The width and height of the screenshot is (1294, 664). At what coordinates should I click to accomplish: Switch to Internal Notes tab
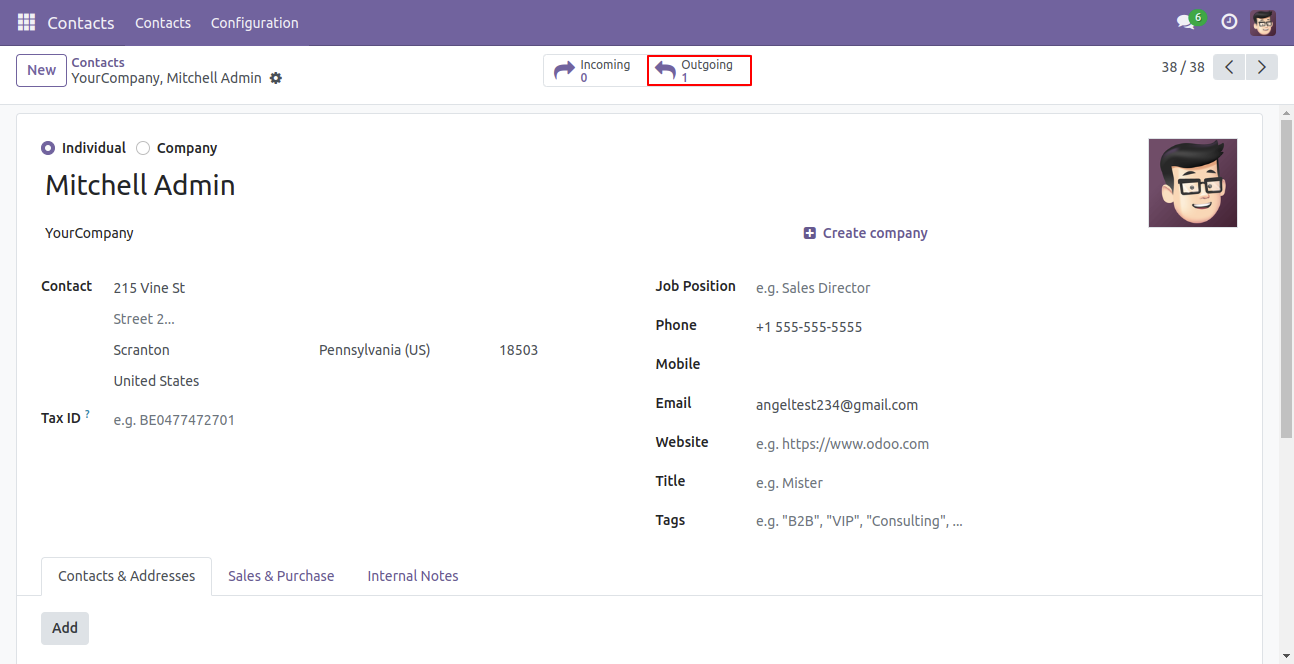coord(413,576)
